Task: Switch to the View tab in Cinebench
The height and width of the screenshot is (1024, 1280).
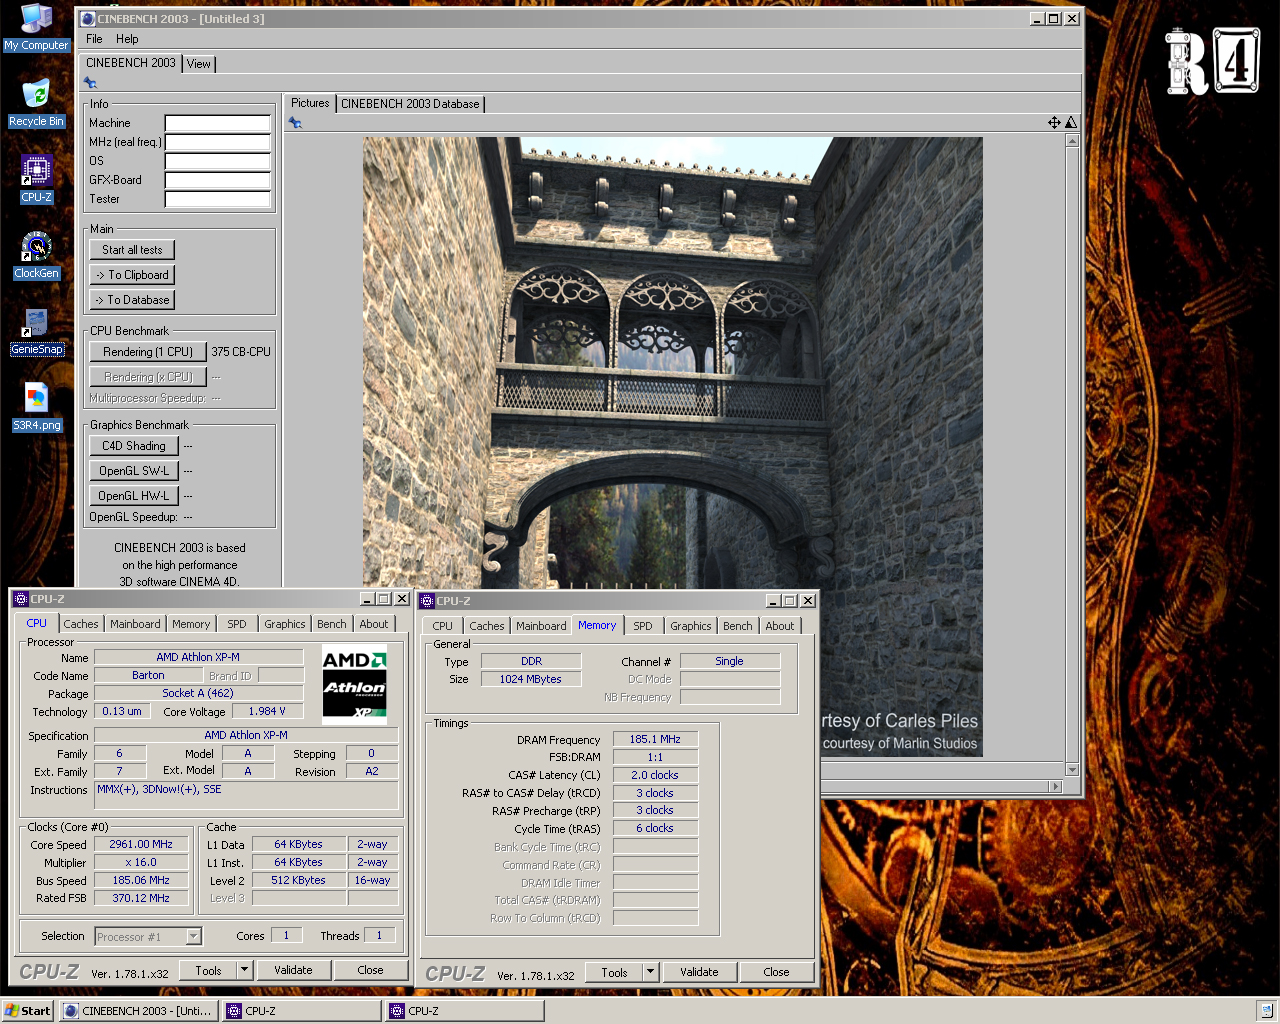Action: click(x=199, y=64)
